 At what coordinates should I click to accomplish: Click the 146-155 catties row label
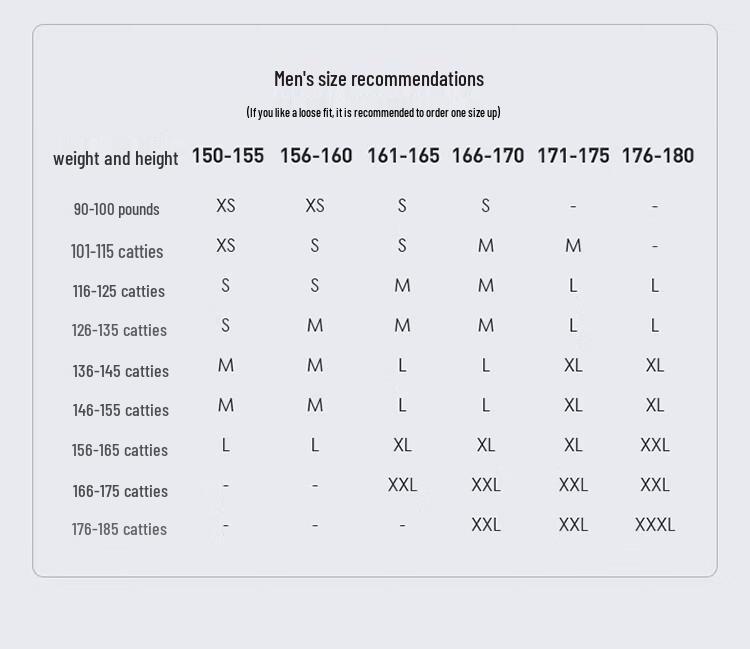pos(120,410)
